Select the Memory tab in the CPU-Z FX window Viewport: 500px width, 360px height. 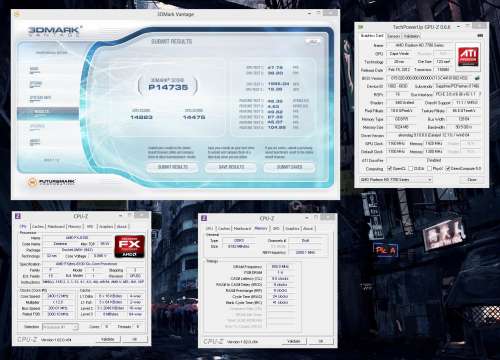[x=75, y=227]
